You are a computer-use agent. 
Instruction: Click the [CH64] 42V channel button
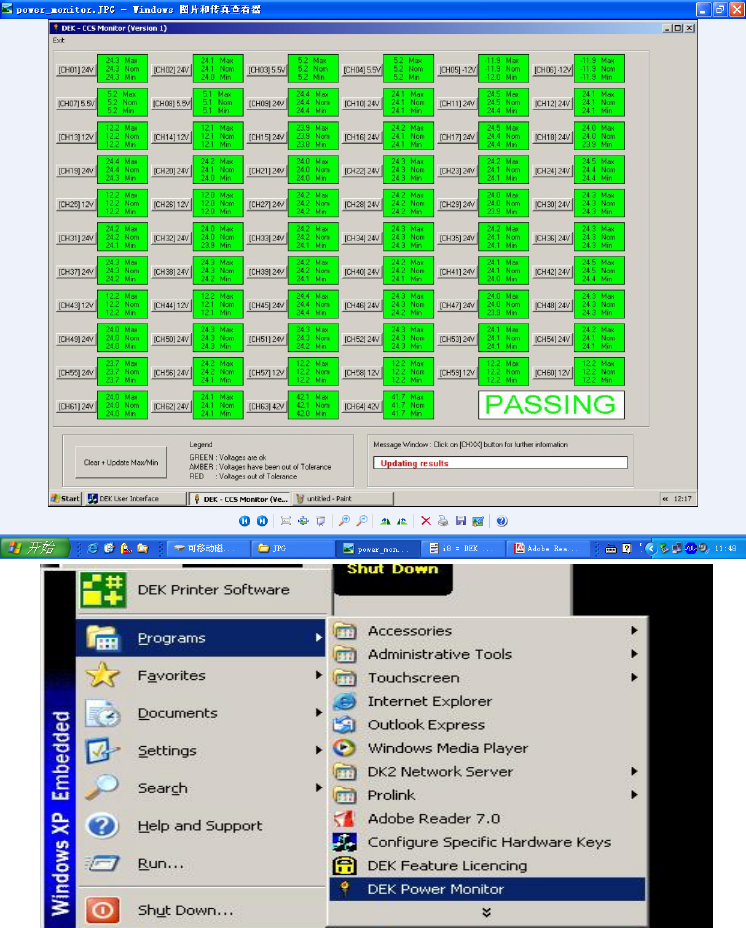tap(362, 406)
